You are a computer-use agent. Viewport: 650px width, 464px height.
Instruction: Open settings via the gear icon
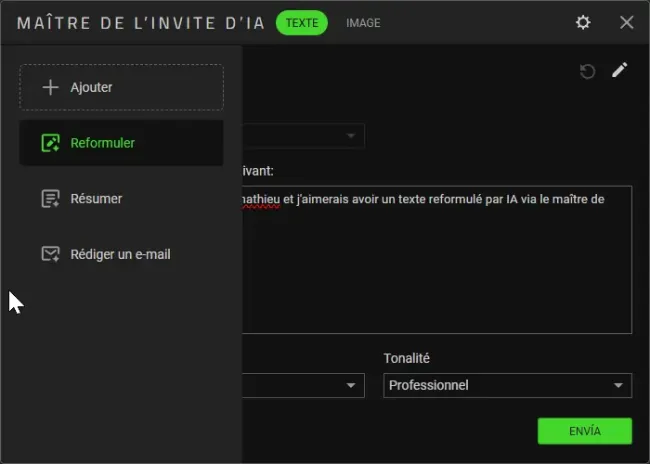pos(583,22)
